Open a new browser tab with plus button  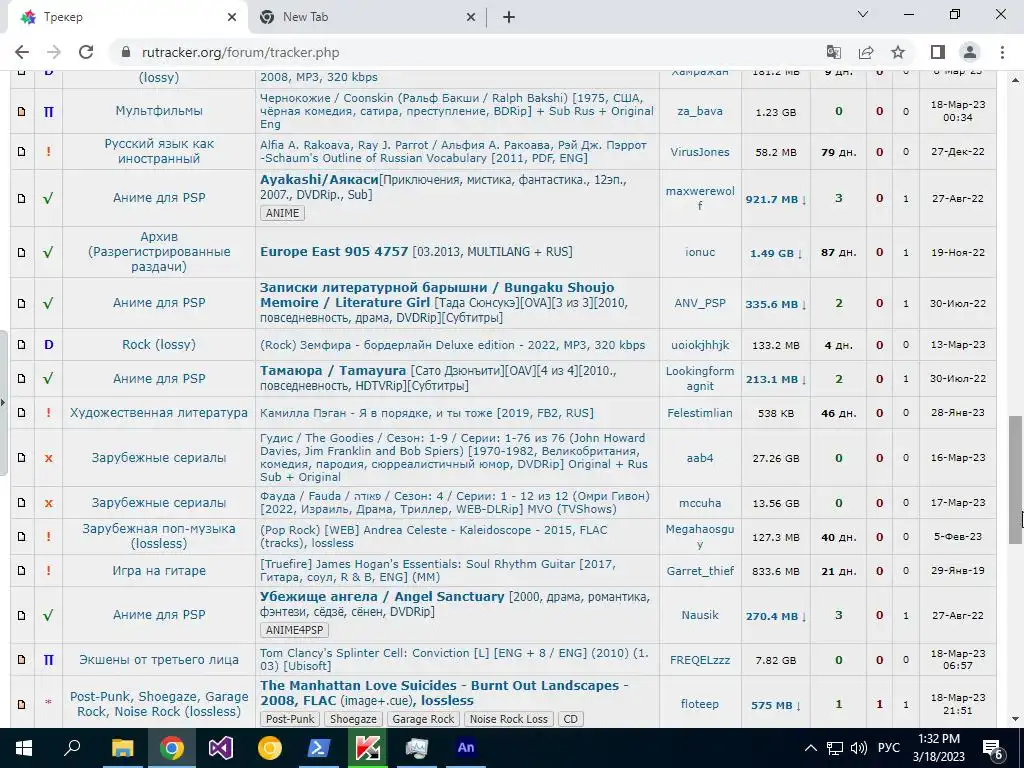click(509, 17)
